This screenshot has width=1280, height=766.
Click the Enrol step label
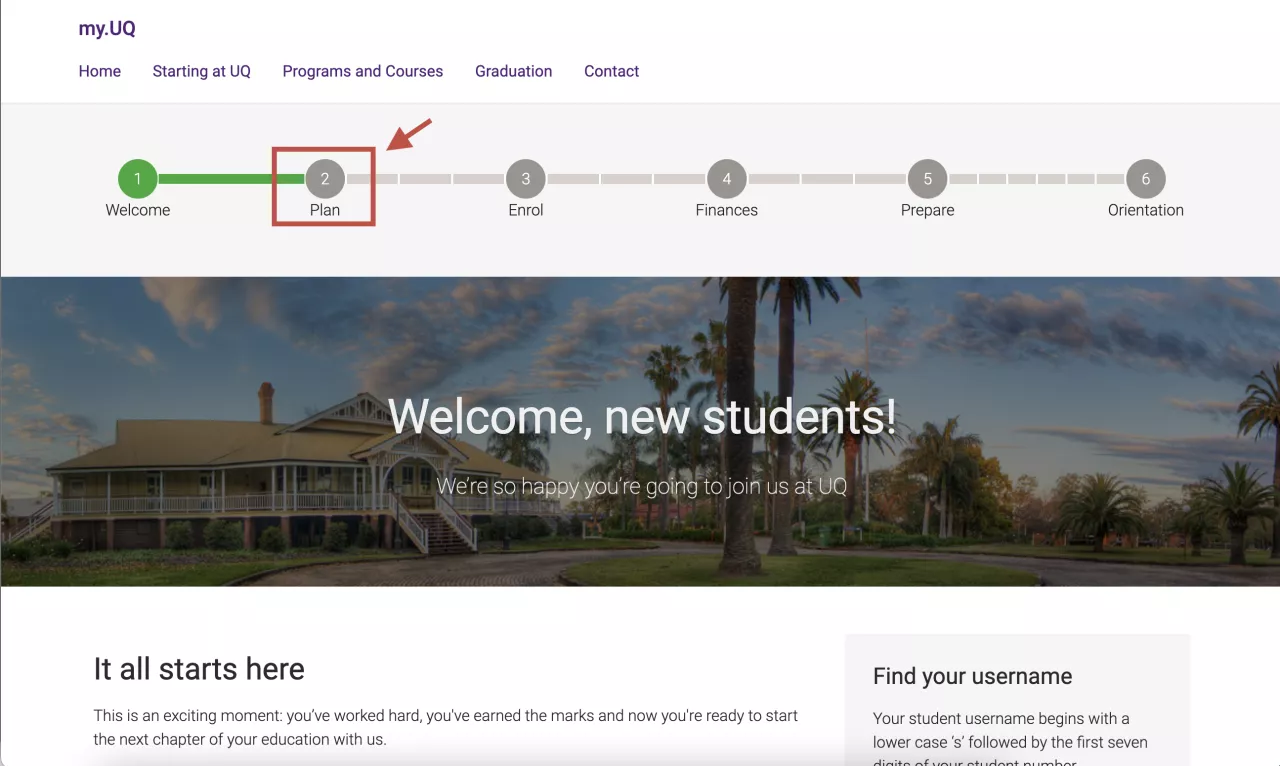(x=526, y=210)
